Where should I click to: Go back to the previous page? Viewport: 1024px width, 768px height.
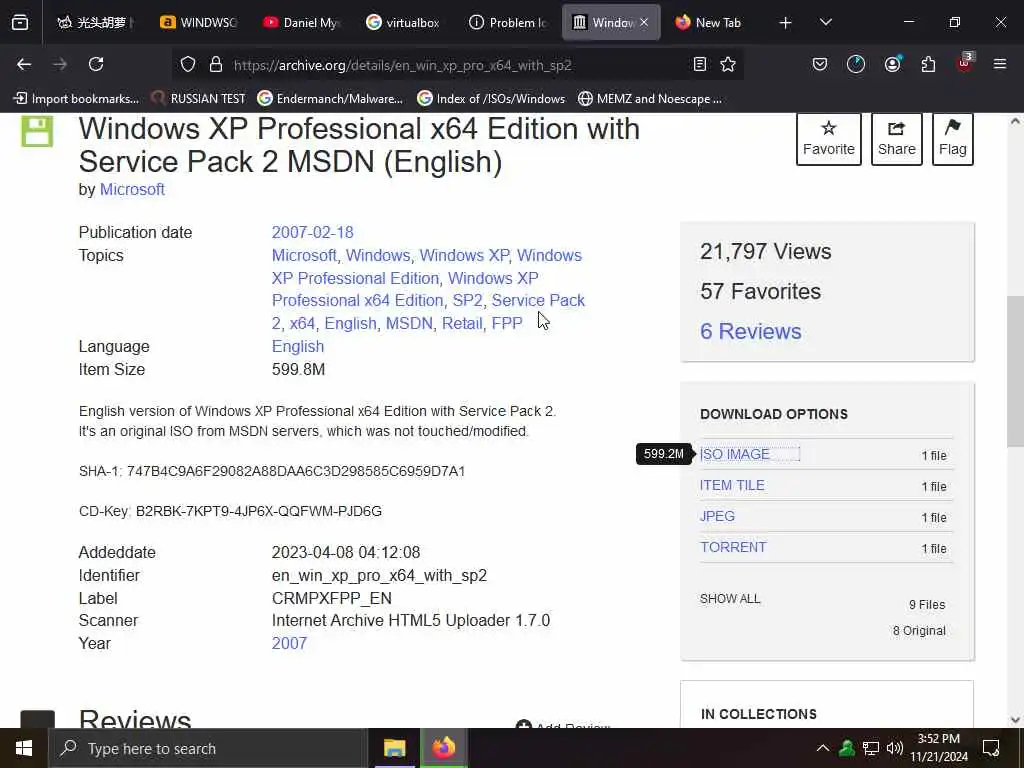[x=24, y=64]
